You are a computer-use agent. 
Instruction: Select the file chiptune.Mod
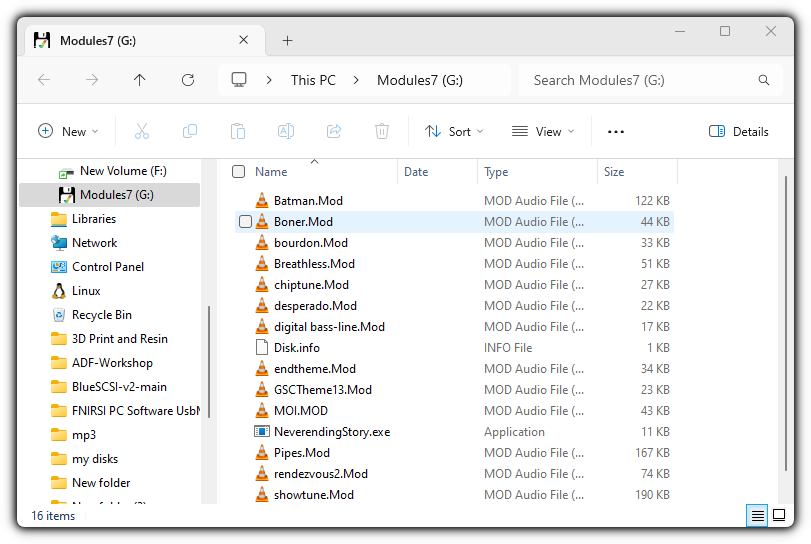[x=454, y=284]
